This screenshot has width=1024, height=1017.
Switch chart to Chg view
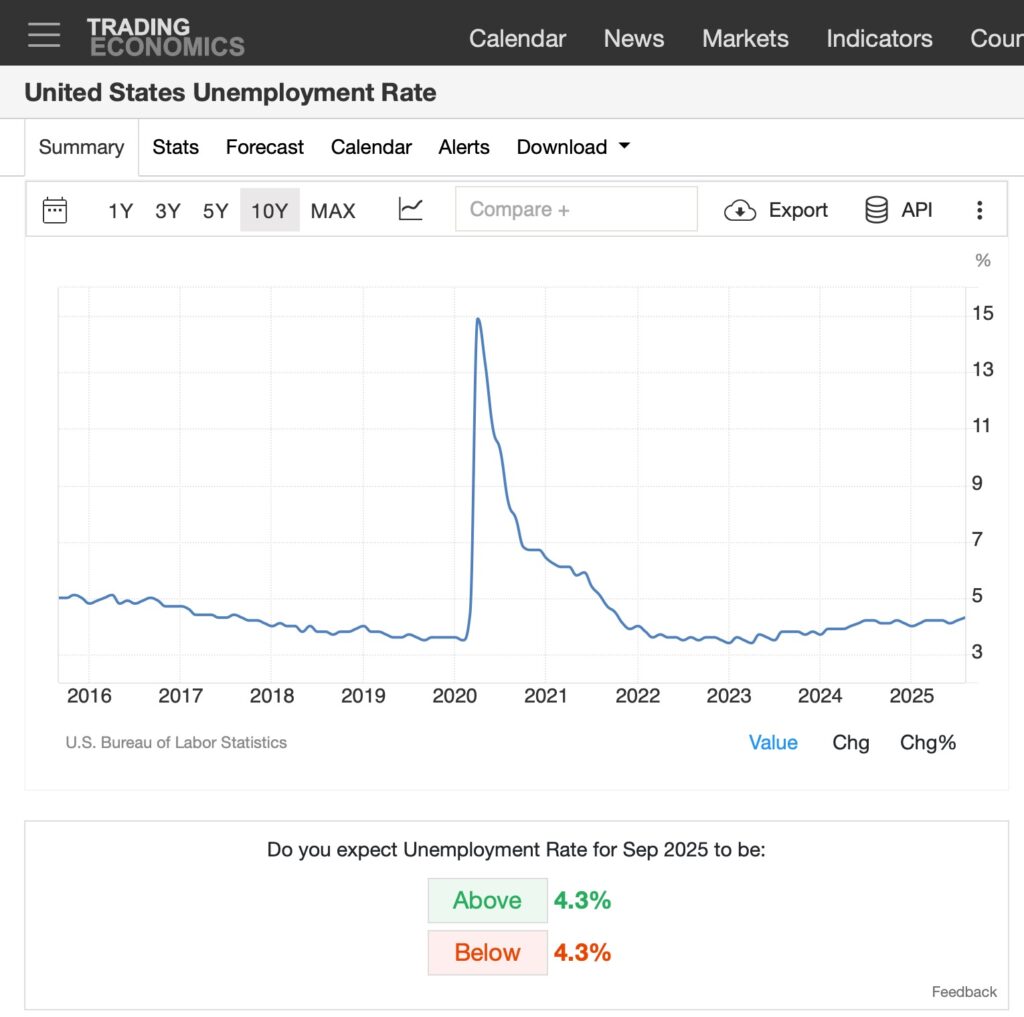[850, 743]
